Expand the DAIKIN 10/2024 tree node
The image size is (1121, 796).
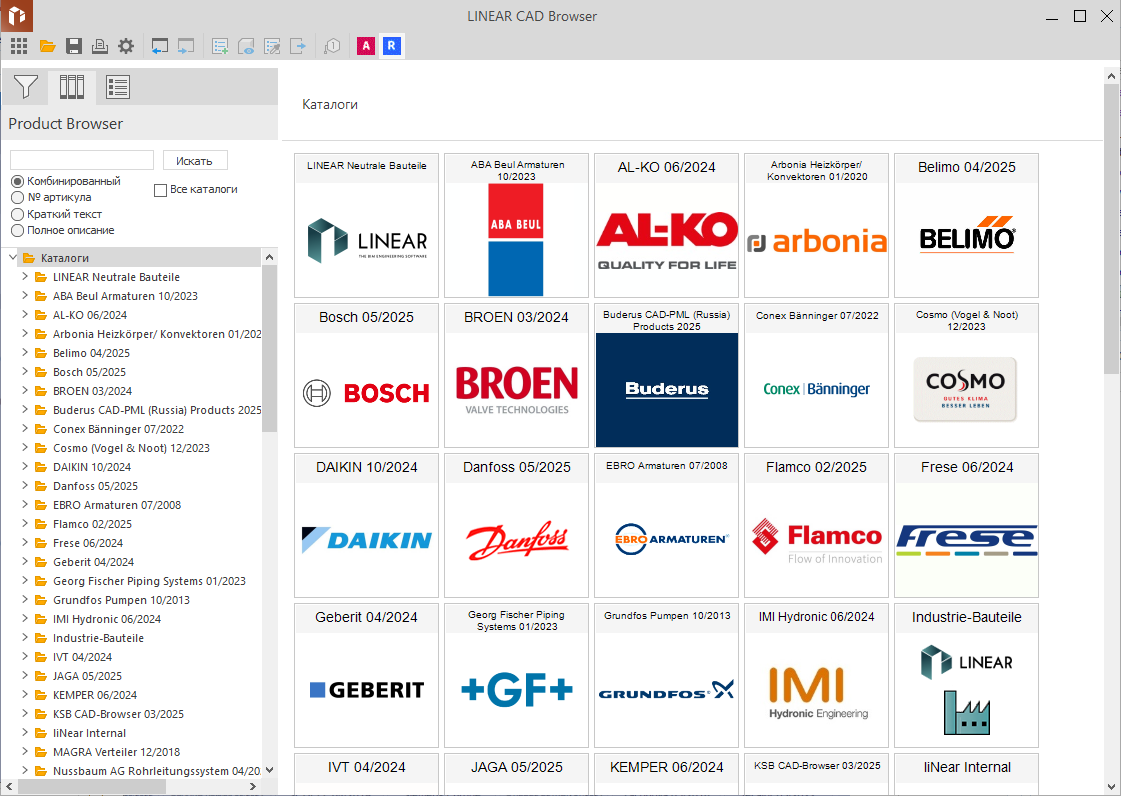point(25,466)
